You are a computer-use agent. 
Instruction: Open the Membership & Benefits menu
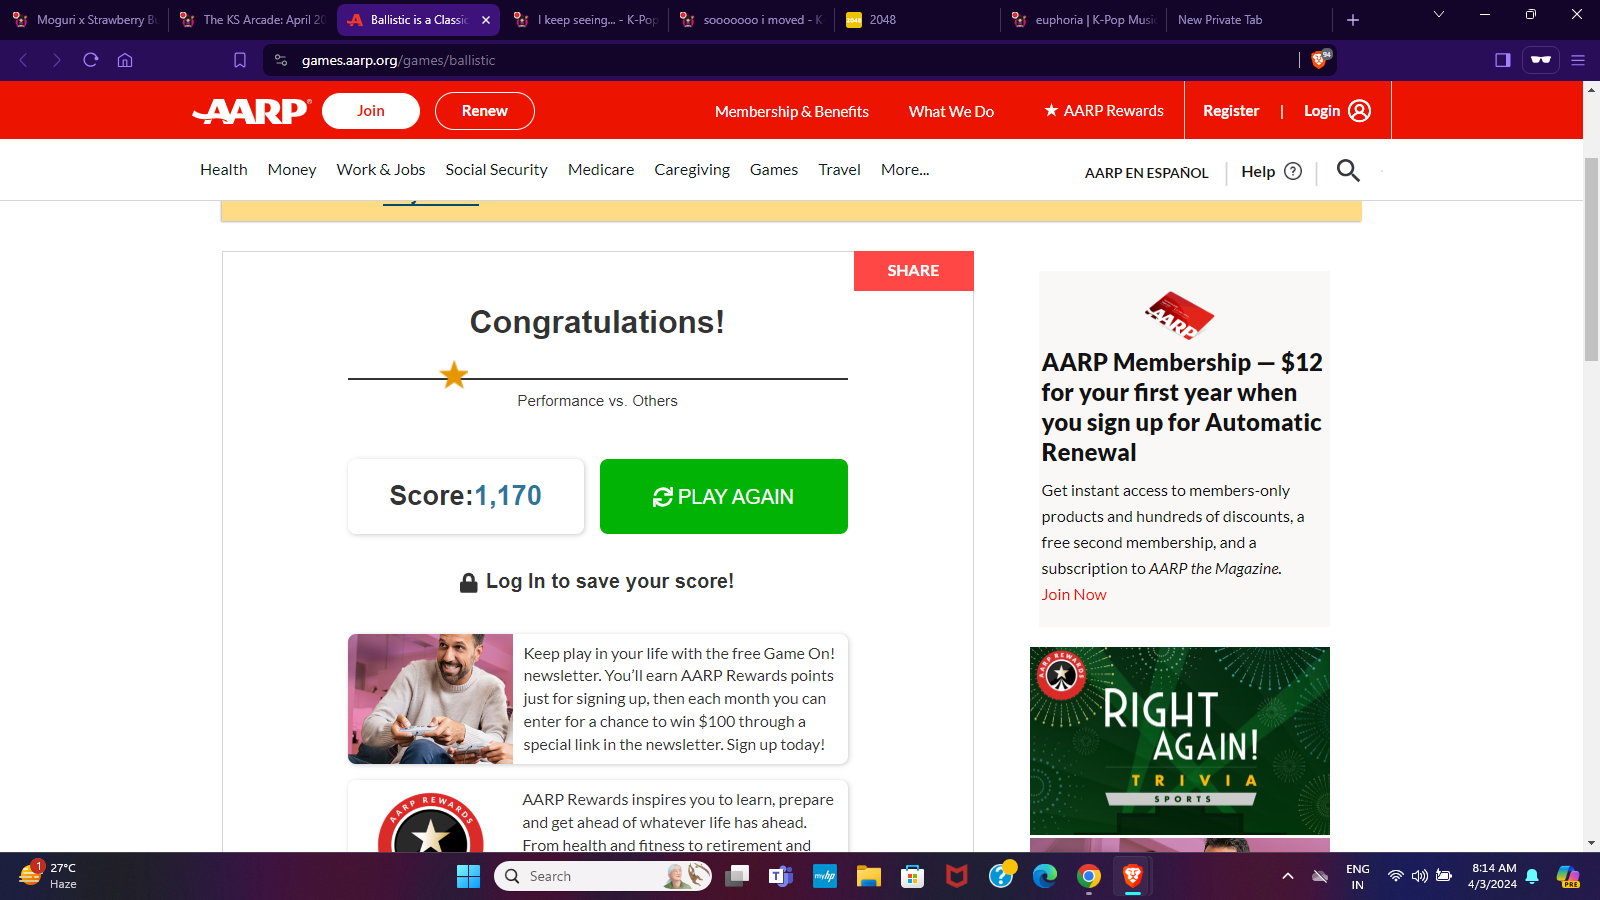[x=792, y=111]
